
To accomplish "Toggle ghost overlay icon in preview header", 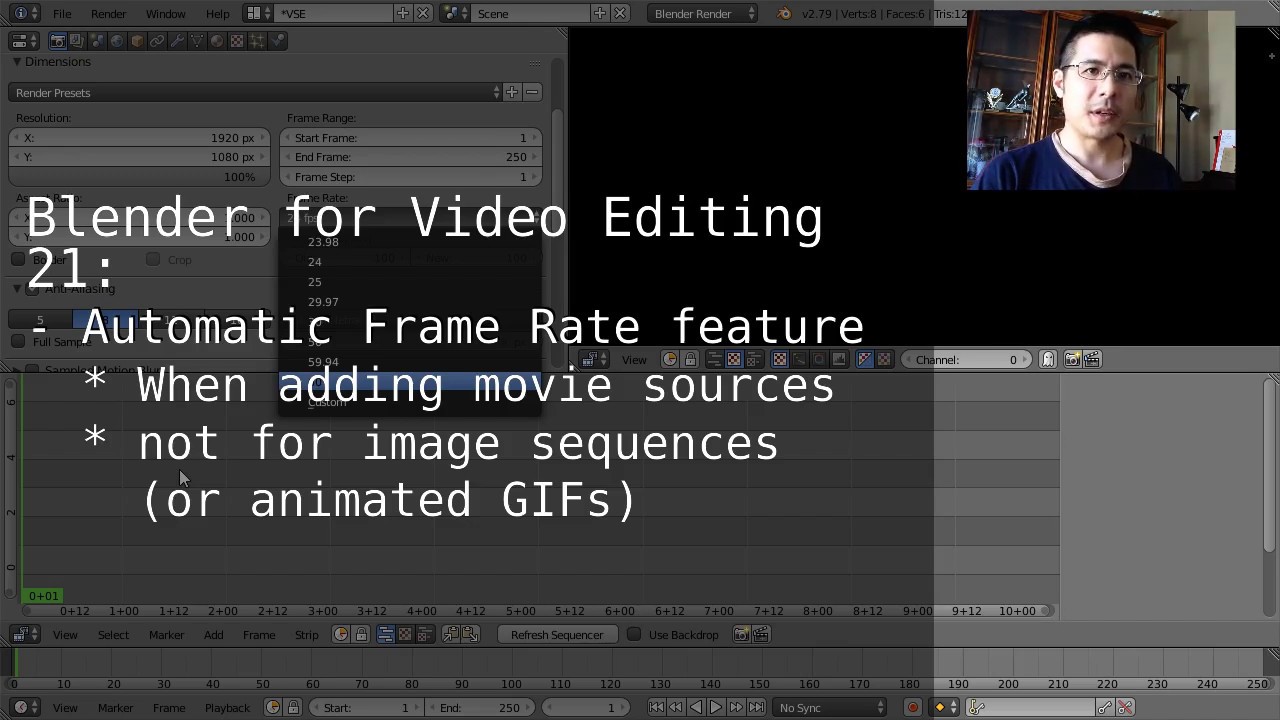I will pyautogui.click(x=1048, y=360).
